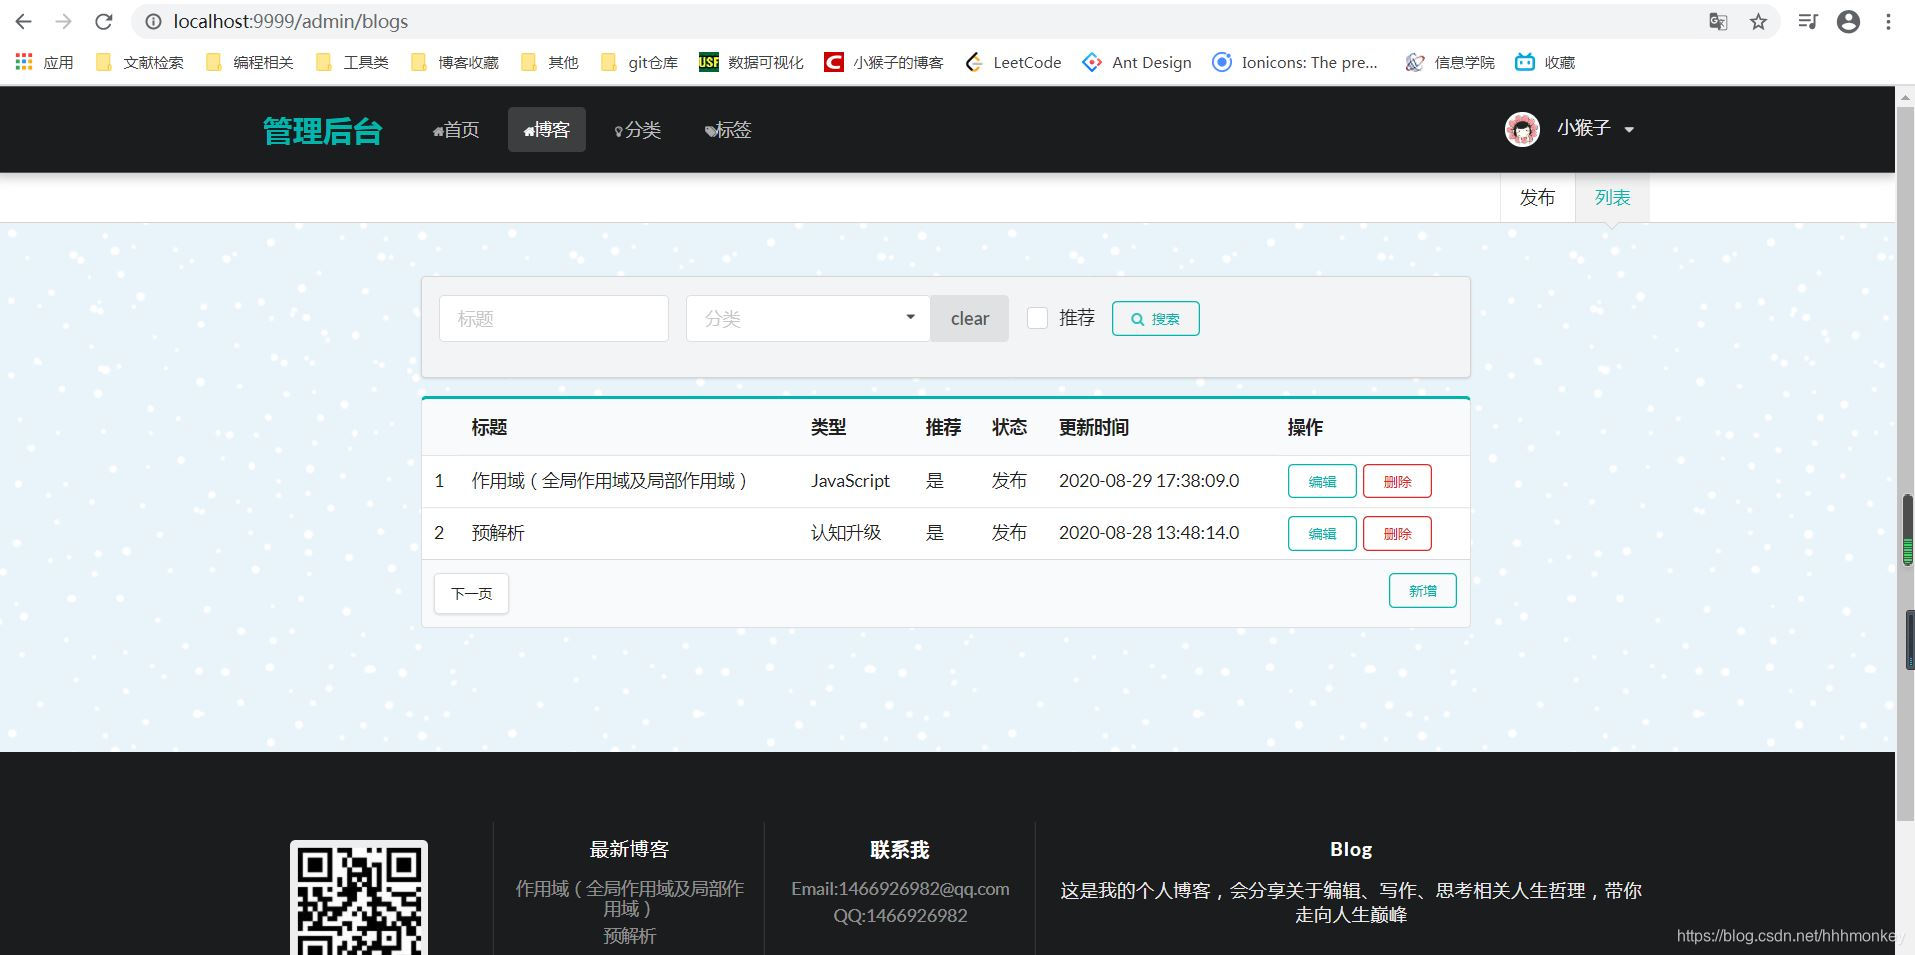Click the Google Translate icon in address bar
The width and height of the screenshot is (1915, 955).
coord(1718,21)
